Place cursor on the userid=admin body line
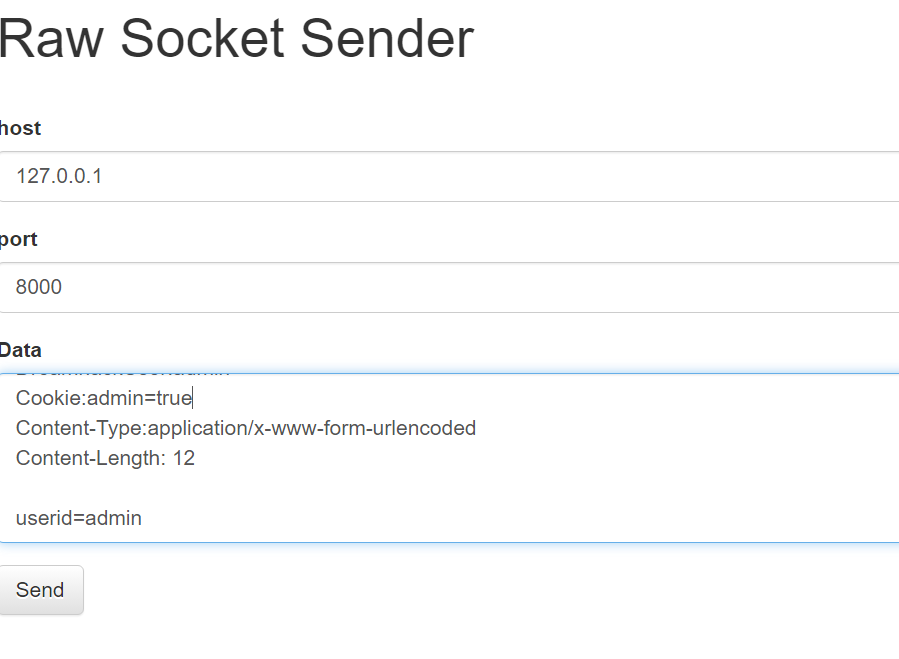The image size is (899, 659). pyautogui.click(x=79, y=518)
